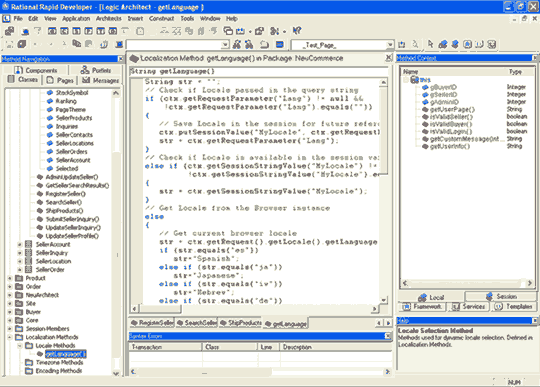Switch to the Components tab
The image size is (540, 387).
[36, 70]
